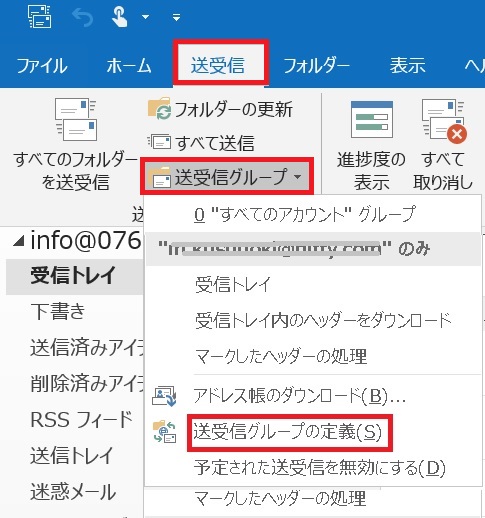Click the address book download icon
This screenshot has width=485, height=518.
tap(164, 396)
